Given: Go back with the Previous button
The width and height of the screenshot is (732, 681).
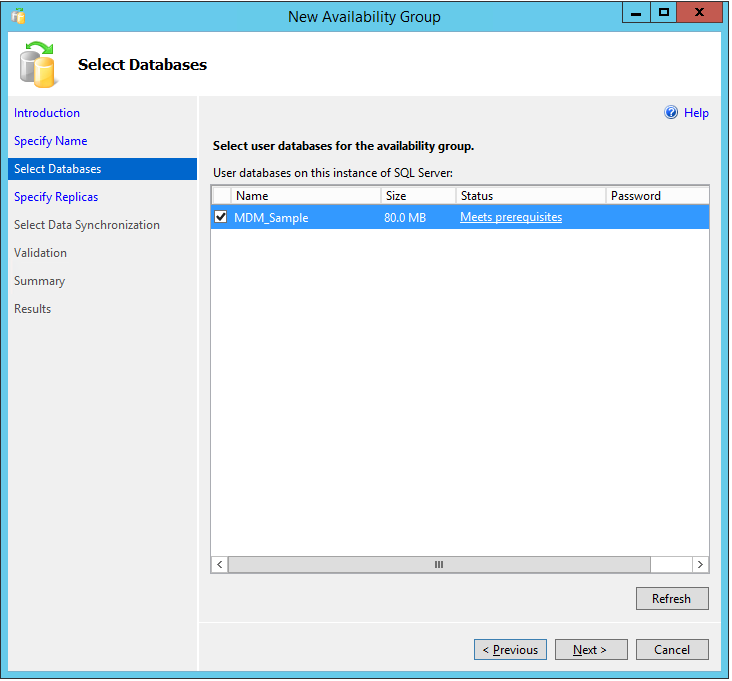Looking at the screenshot, I should pyautogui.click(x=510, y=649).
